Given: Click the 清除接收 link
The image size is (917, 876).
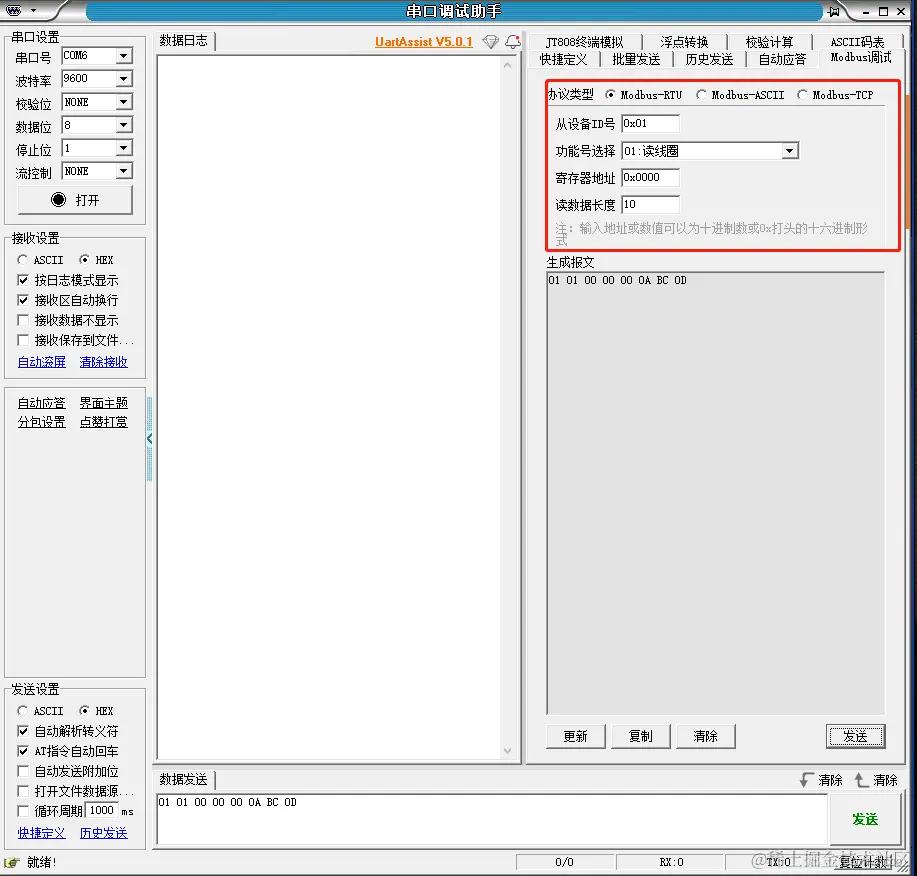Looking at the screenshot, I should 104,362.
